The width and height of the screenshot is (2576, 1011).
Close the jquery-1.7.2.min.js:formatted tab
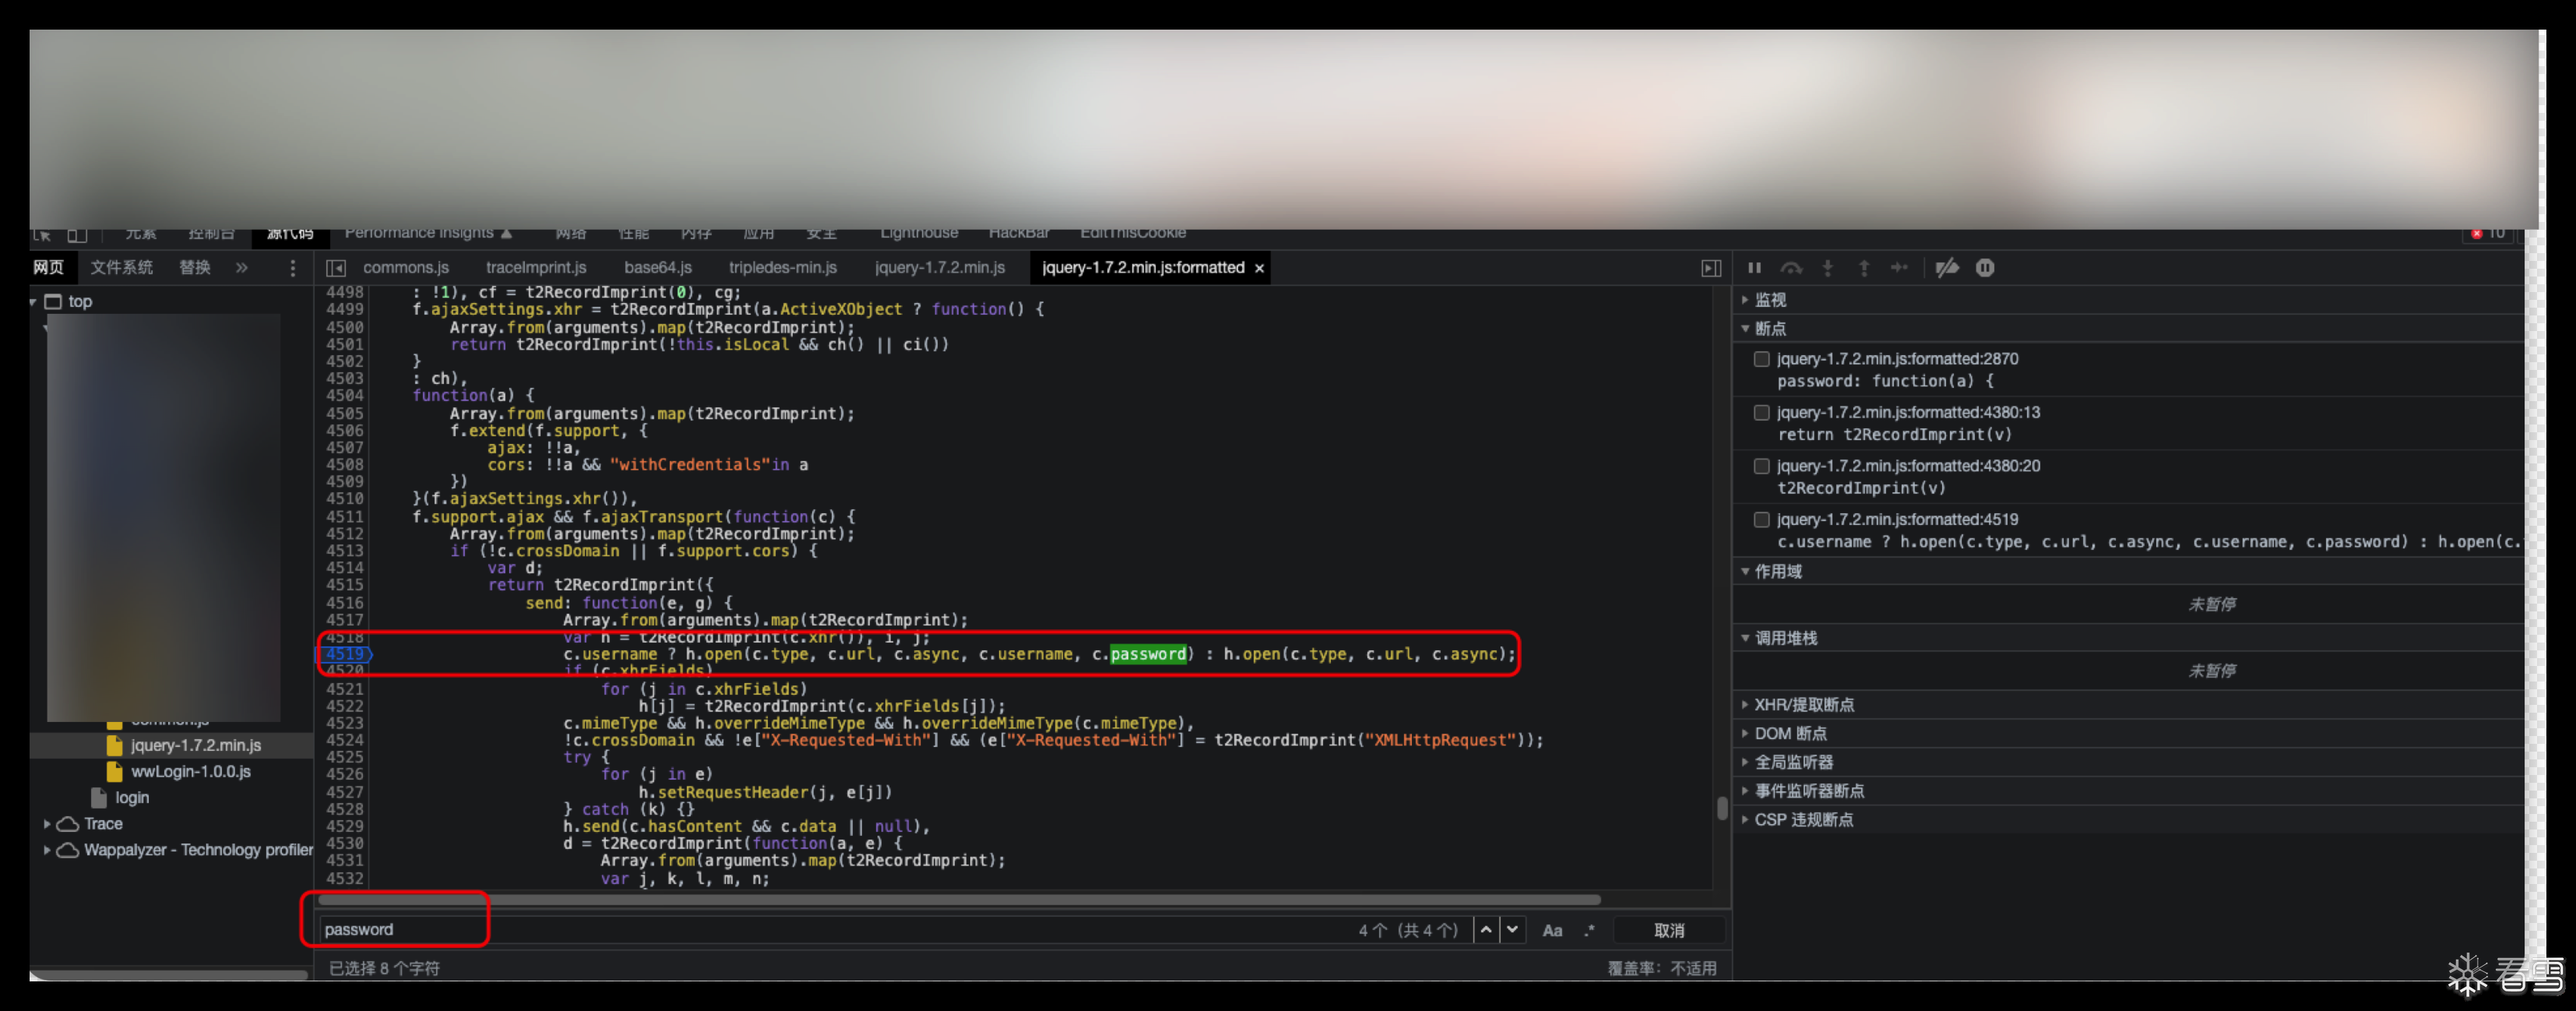click(x=1259, y=268)
